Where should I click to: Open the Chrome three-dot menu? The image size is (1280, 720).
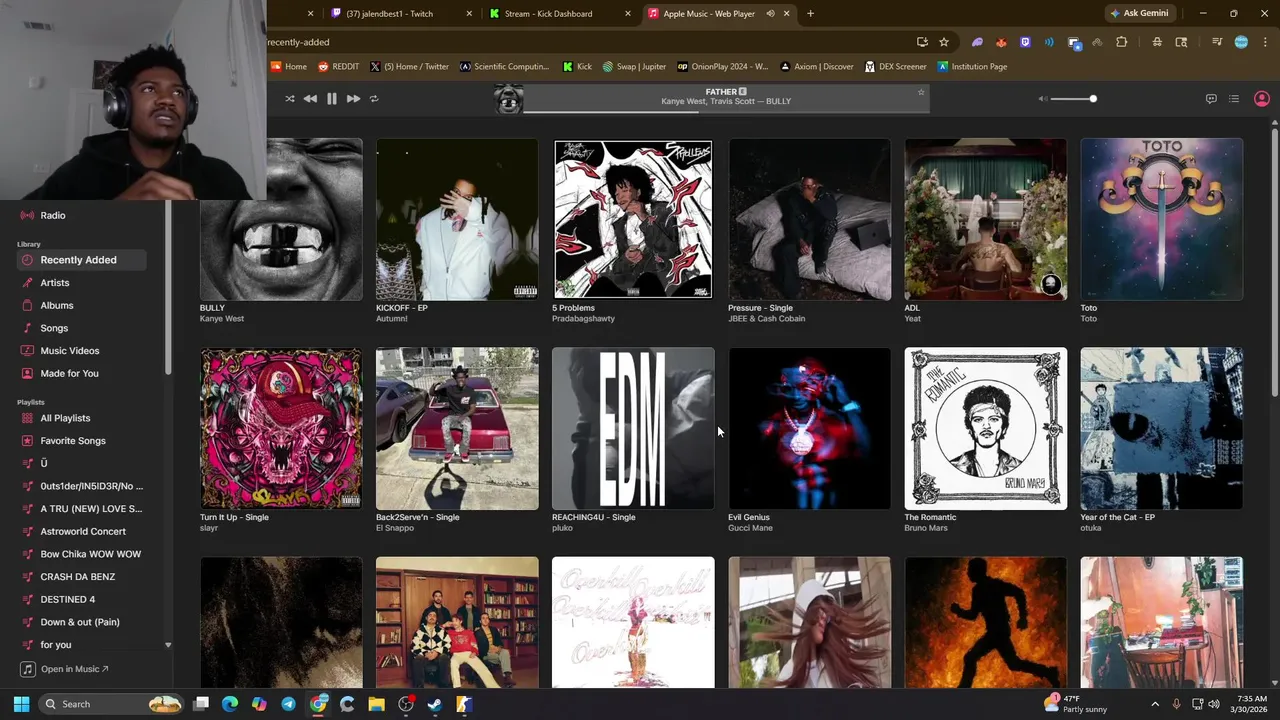[x=1265, y=42]
